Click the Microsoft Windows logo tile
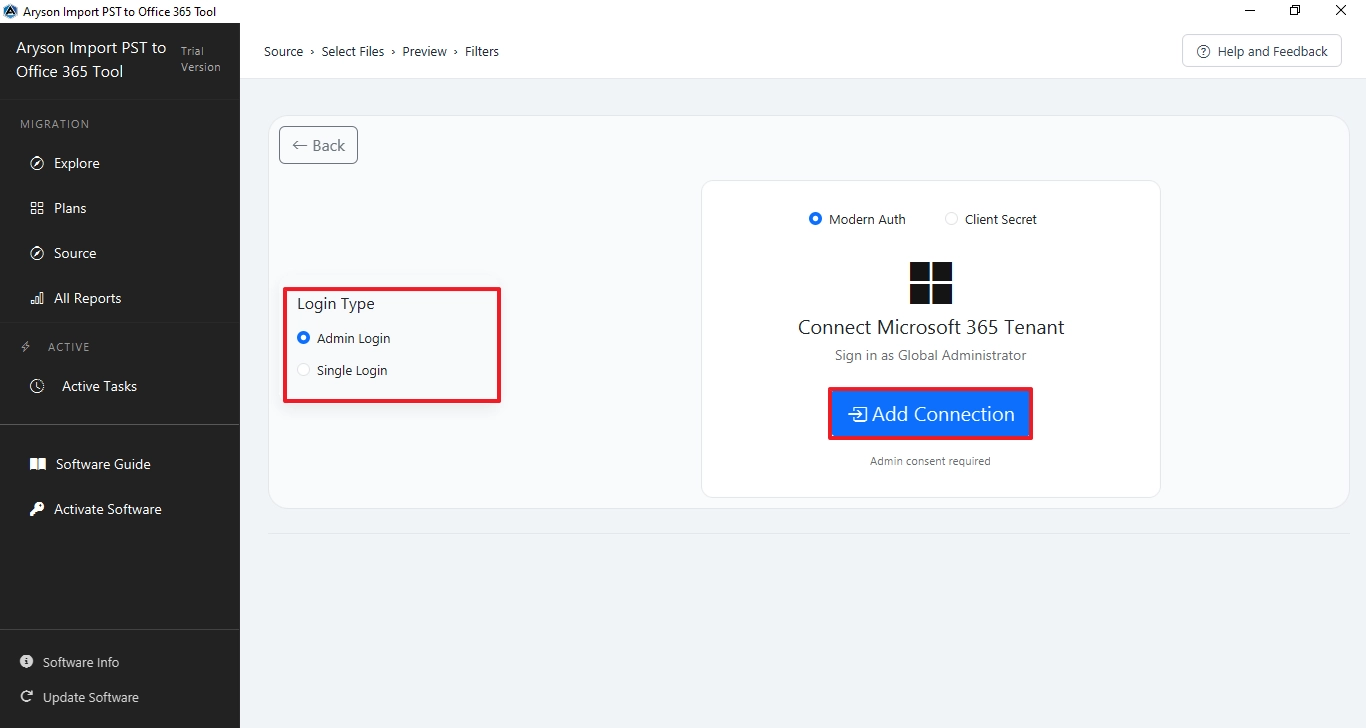The width and height of the screenshot is (1366, 728). coord(930,283)
